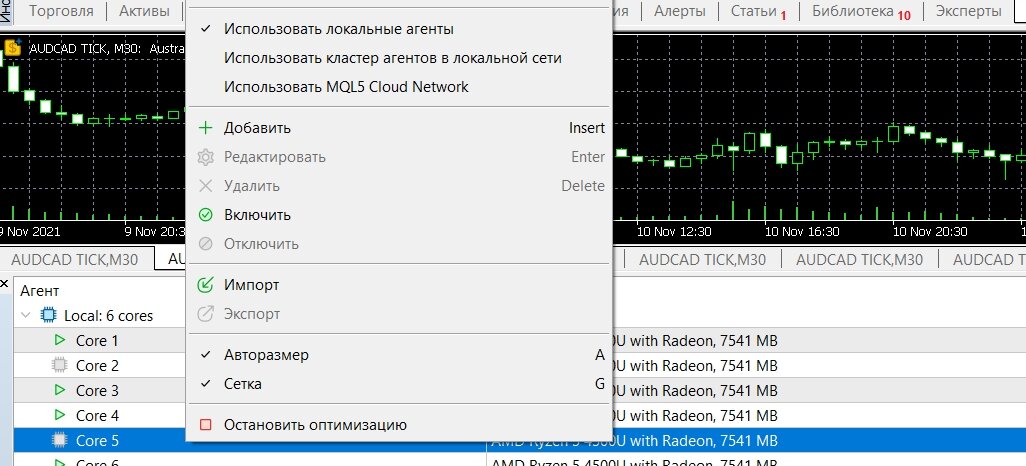1026x466 pixels.
Task: Click the red square icon beside Остановить оптимизацию
Action: coord(205,425)
